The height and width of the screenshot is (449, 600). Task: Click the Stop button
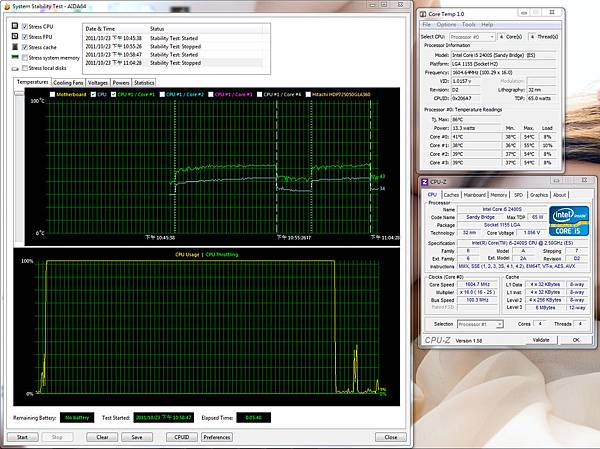click(57, 437)
